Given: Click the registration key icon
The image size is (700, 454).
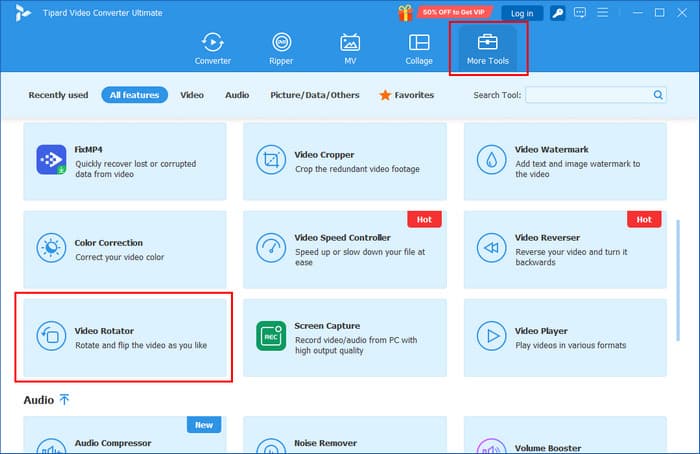Looking at the screenshot, I should 557,13.
